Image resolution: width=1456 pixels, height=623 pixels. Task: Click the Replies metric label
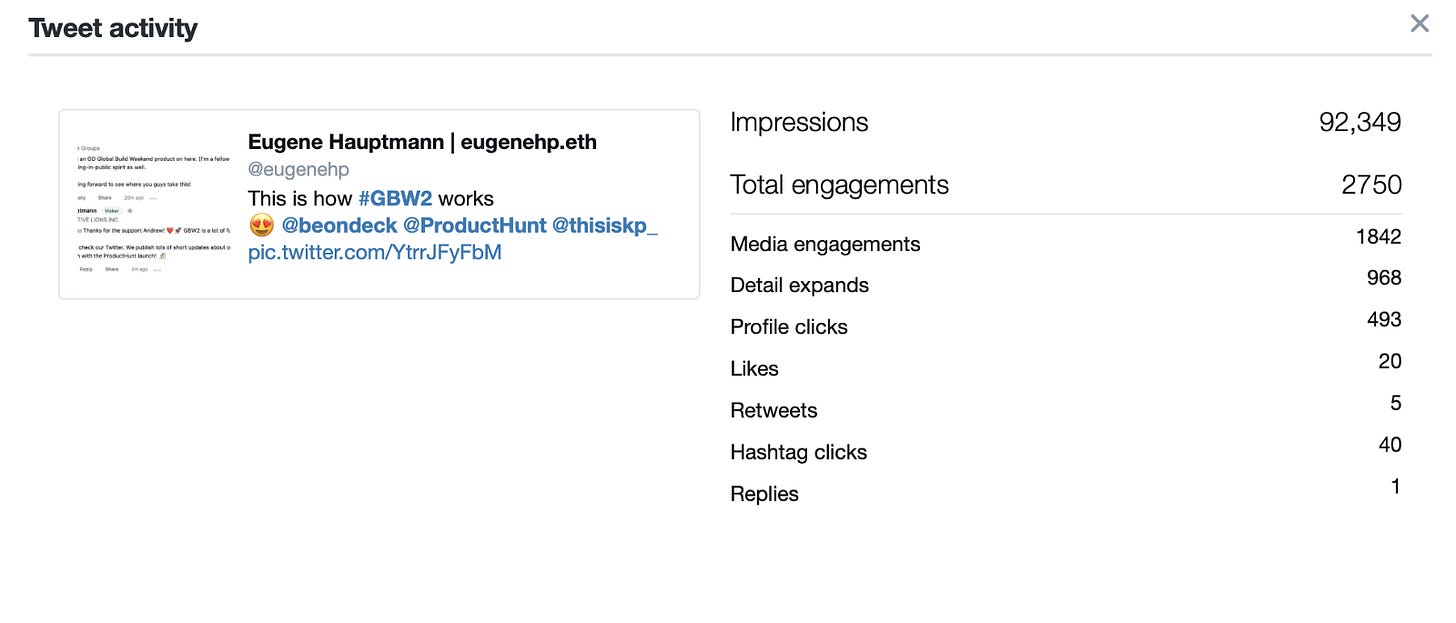tap(764, 494)
